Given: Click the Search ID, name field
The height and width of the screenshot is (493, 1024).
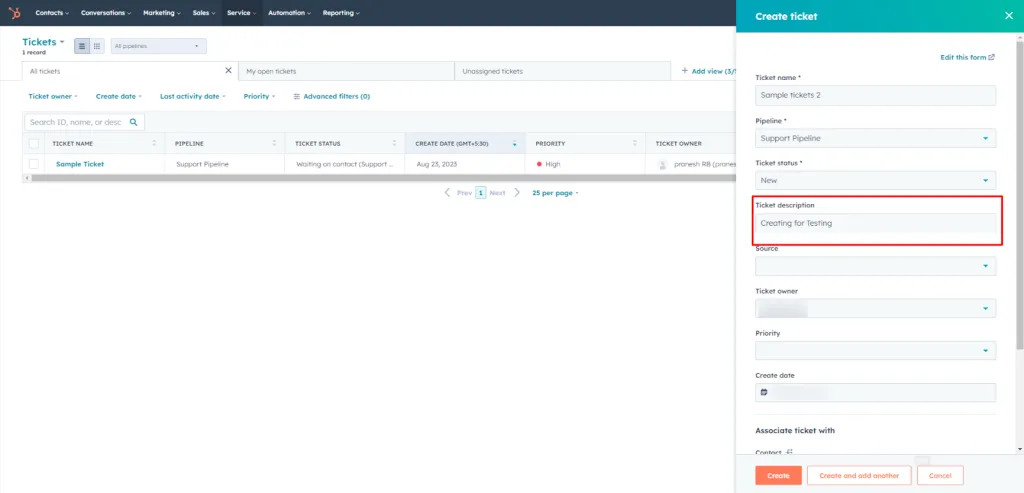Looking at the screenshot, I should coord(84,122).
